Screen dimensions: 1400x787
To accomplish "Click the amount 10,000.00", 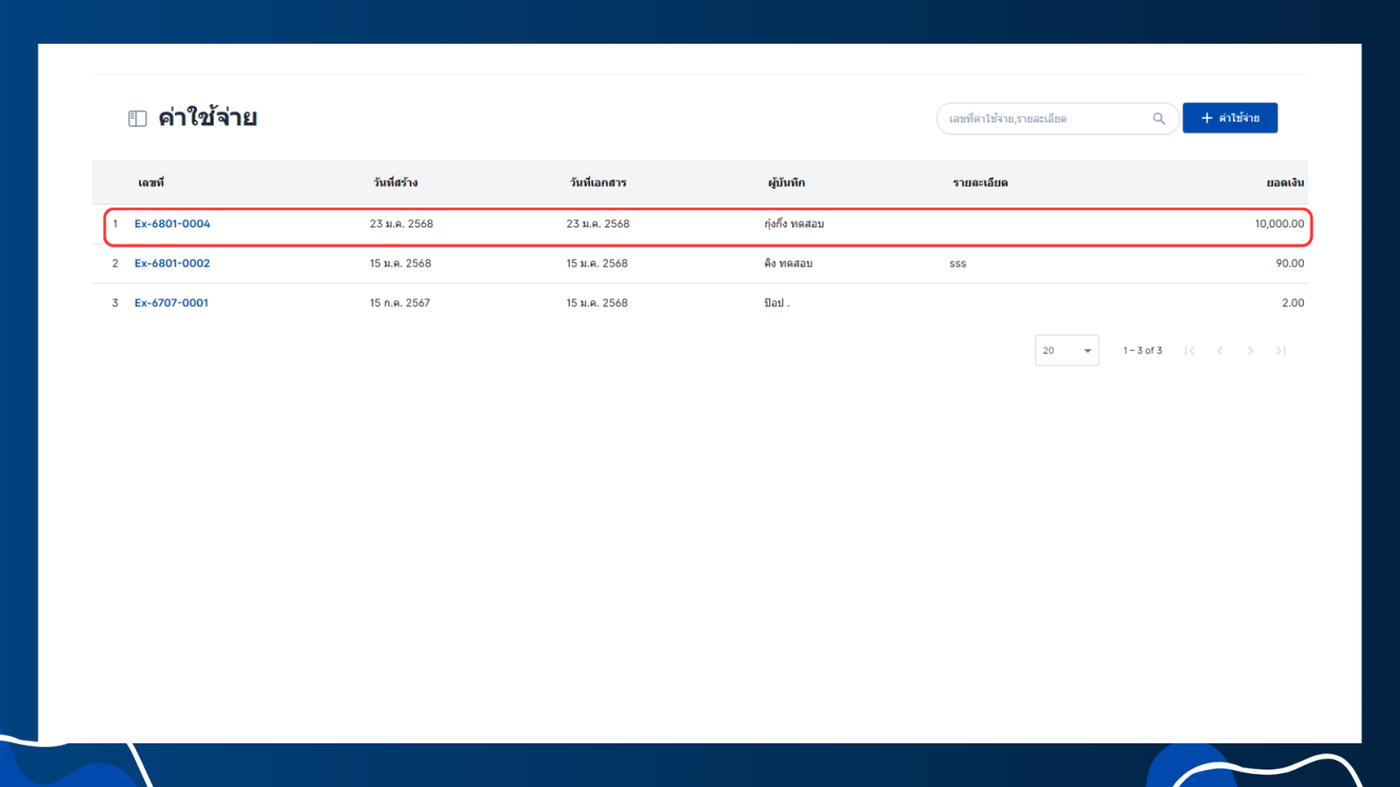I will point(1279,224).
